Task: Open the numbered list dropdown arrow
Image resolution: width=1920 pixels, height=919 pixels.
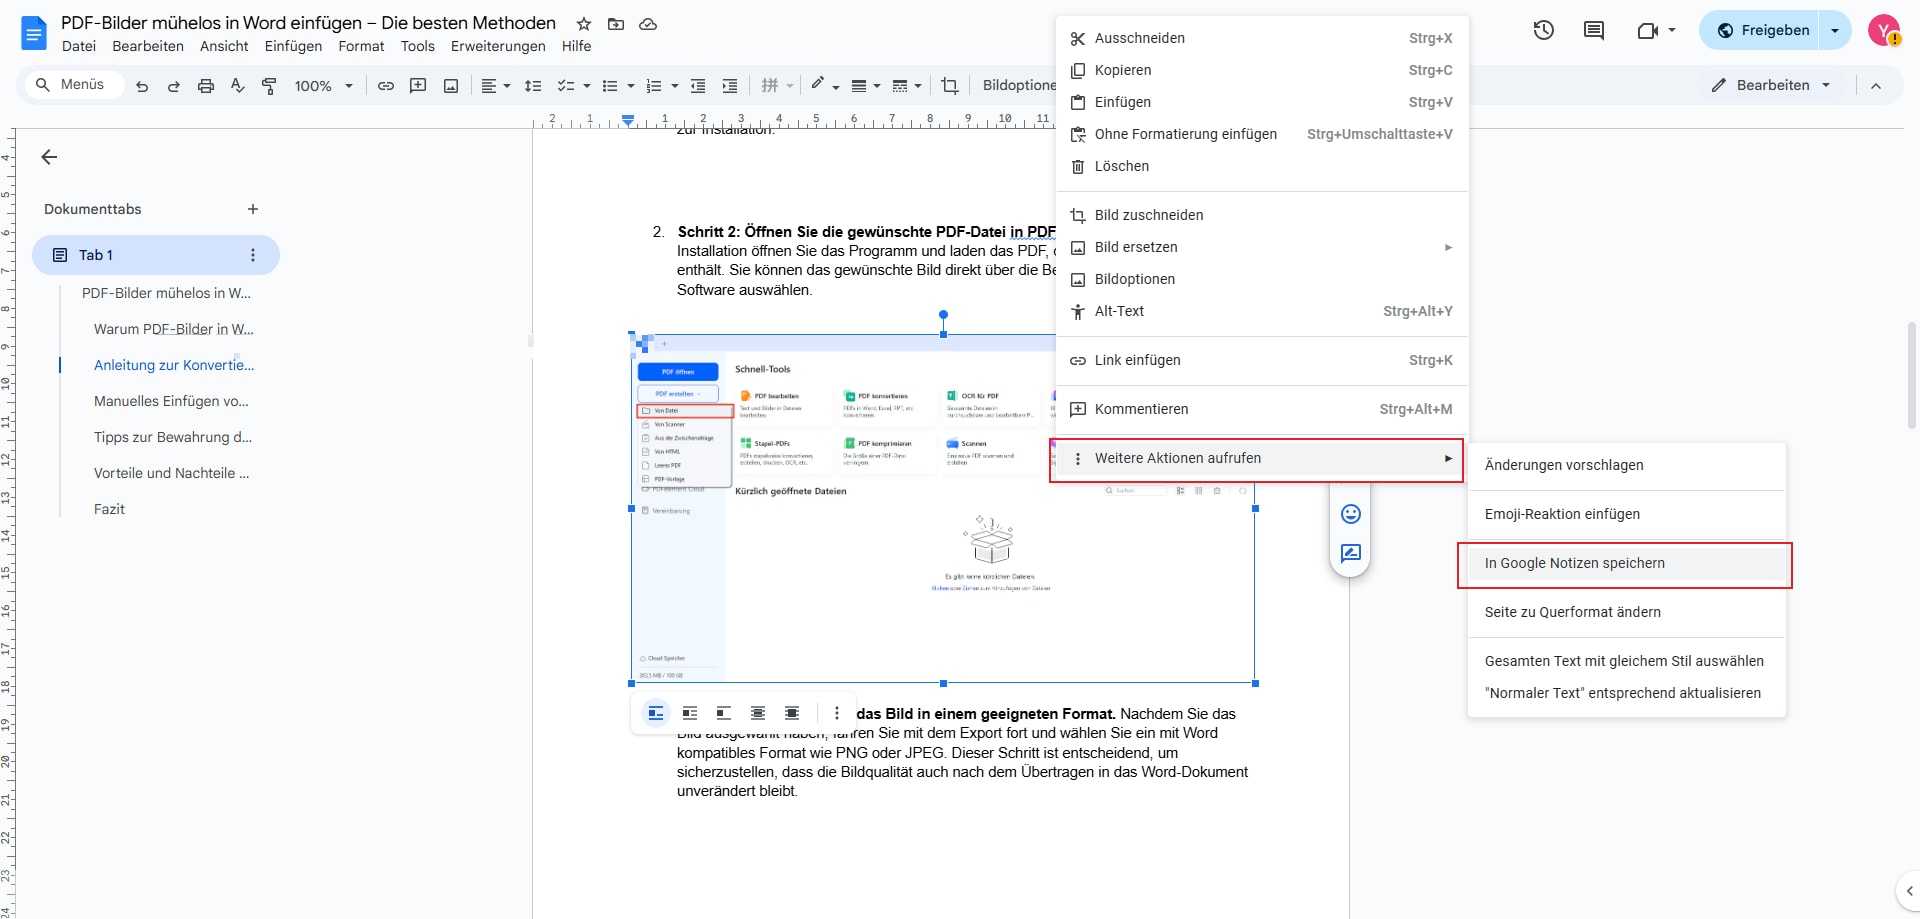Action: [x=675, y=86]
